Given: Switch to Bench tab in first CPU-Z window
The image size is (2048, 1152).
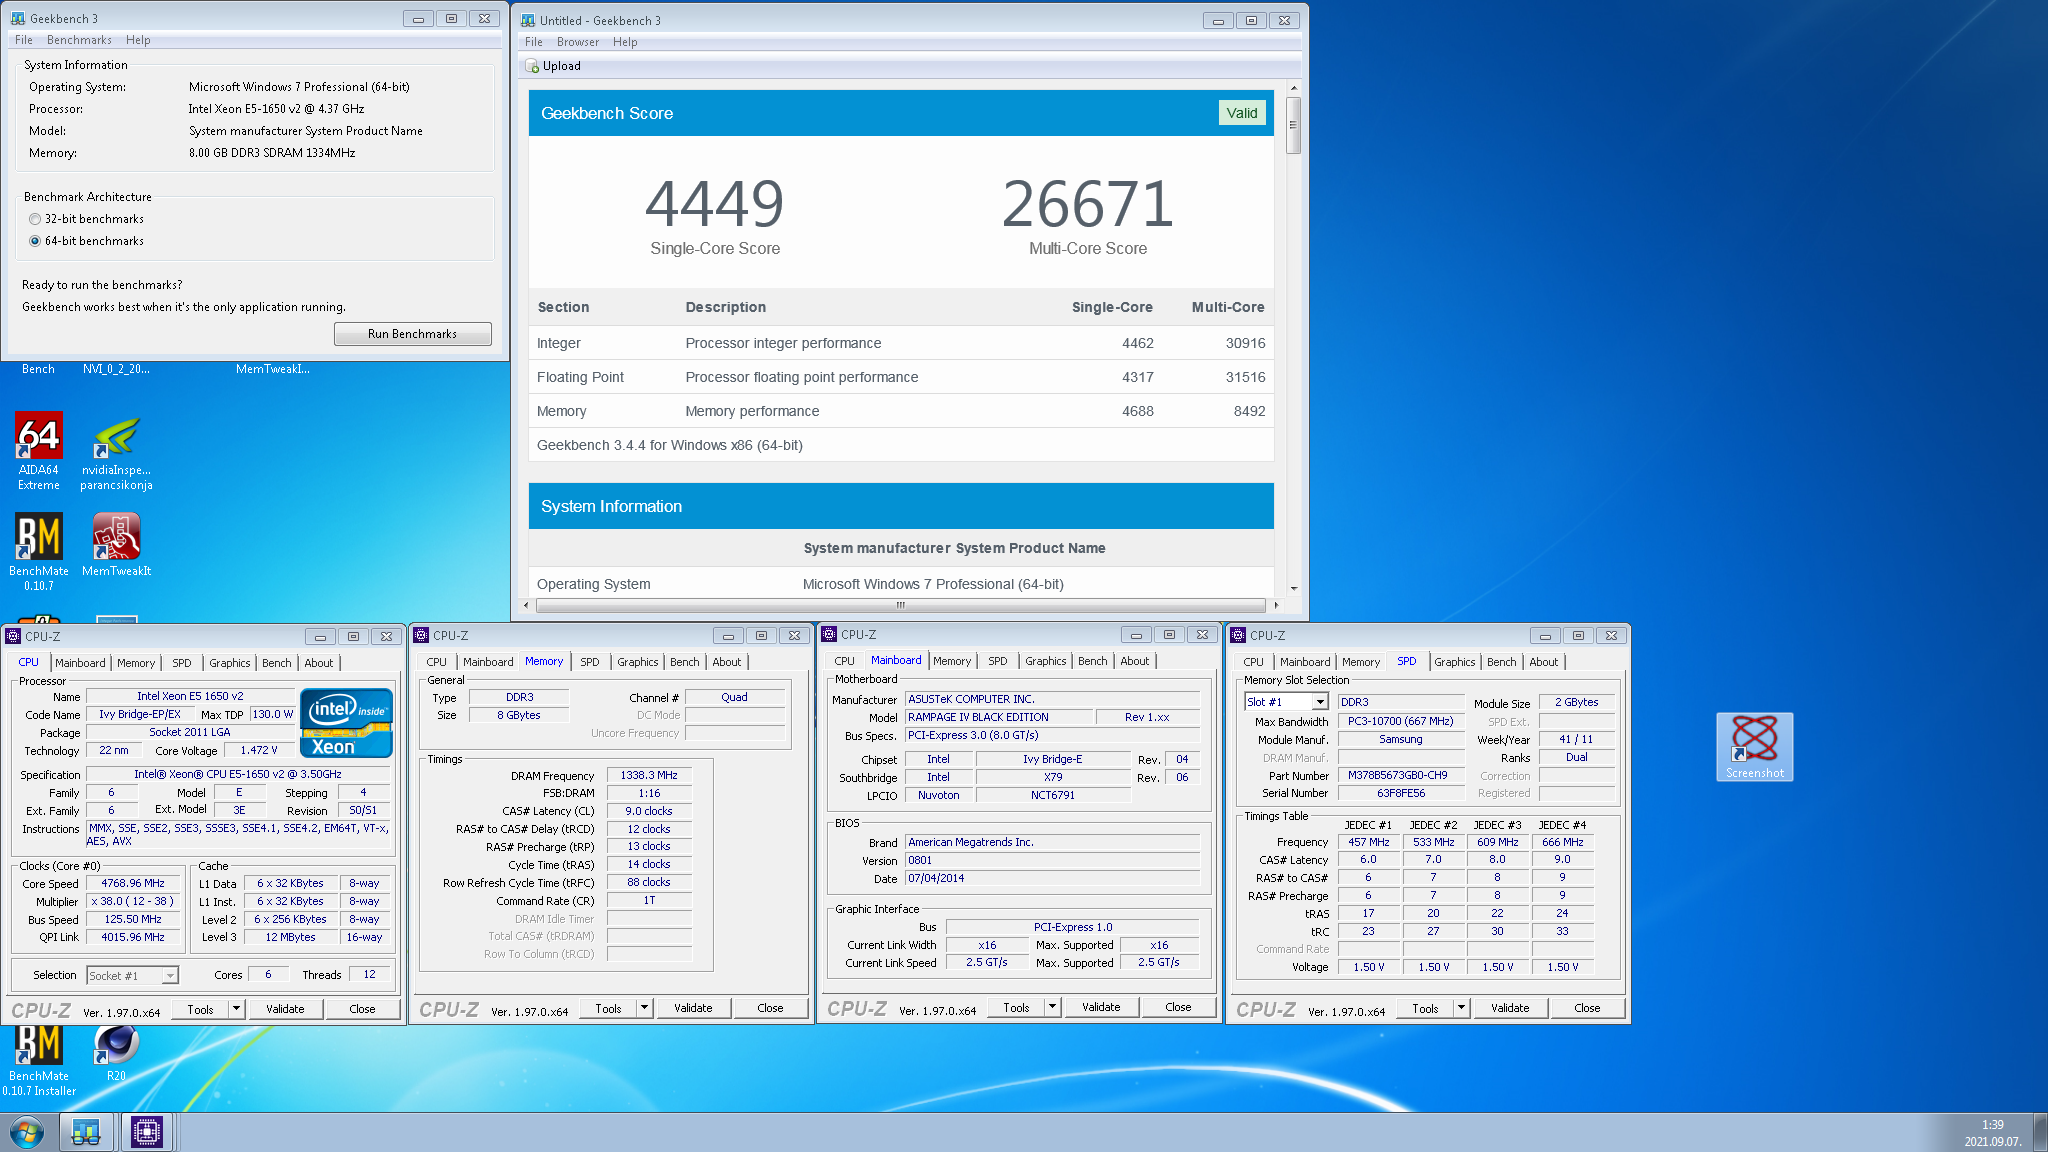Looking at the screenshot, I should click(277, 663).
